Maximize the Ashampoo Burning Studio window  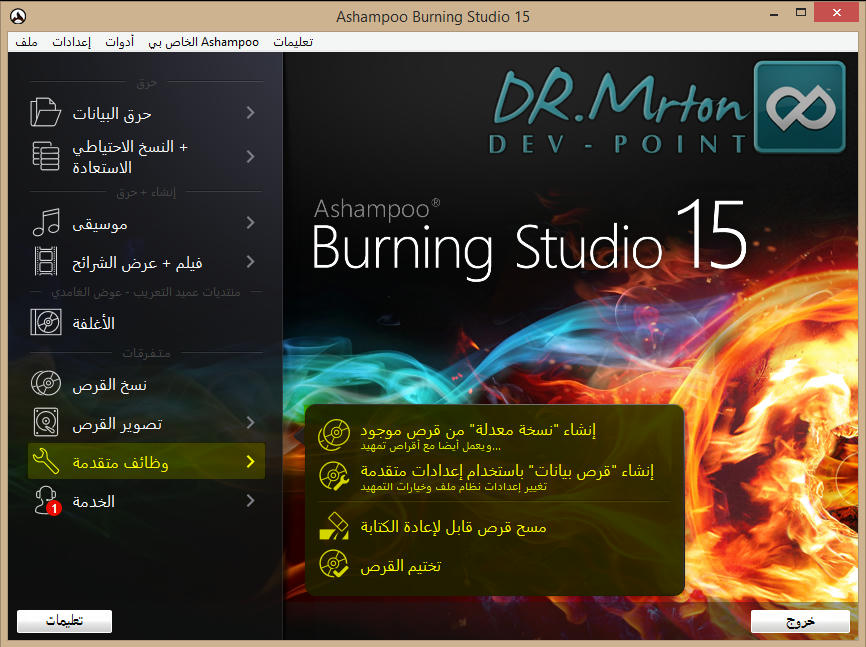[801, 13]
